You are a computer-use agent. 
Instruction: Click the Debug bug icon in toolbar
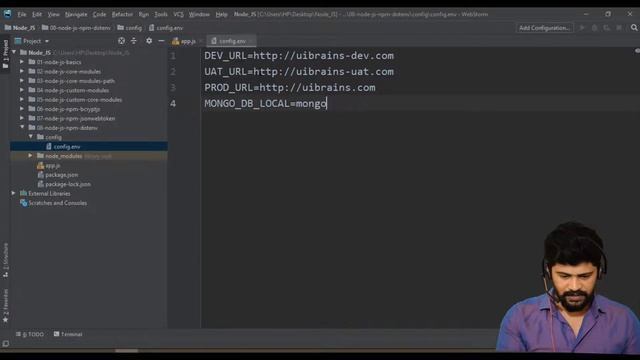pyautogui.click(x=595, y=28)
